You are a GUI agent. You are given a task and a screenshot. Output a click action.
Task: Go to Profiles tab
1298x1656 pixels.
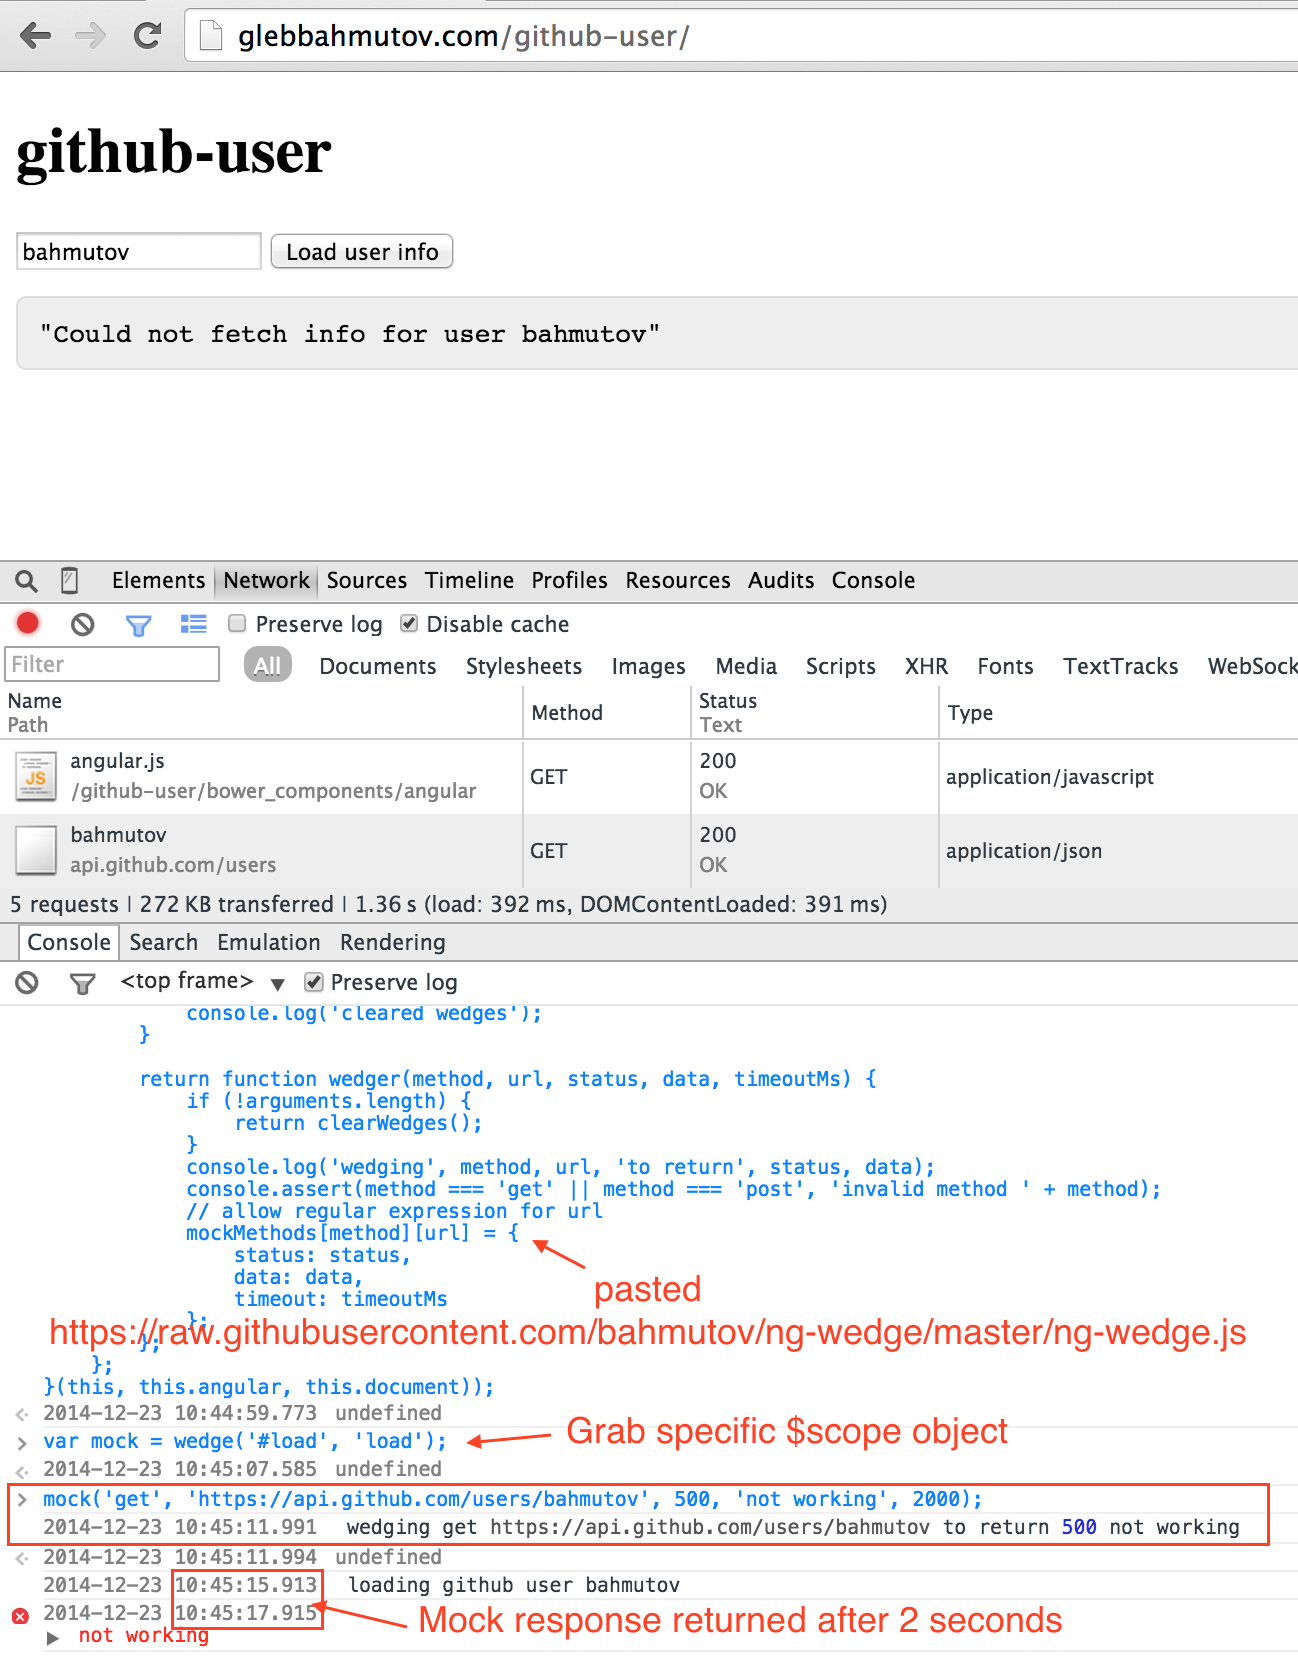pos(569,580)
